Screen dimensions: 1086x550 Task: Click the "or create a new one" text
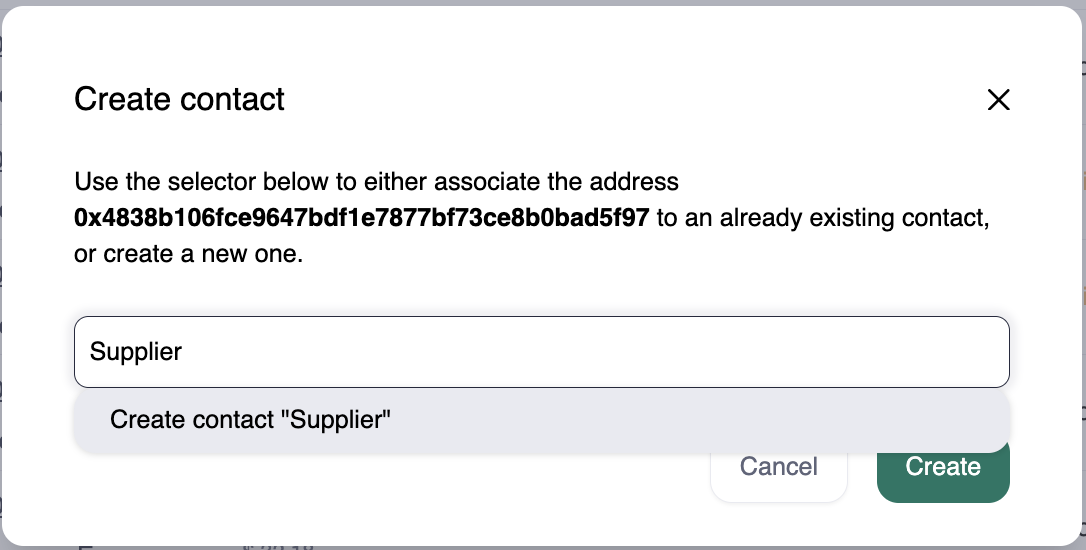[188, 255]
